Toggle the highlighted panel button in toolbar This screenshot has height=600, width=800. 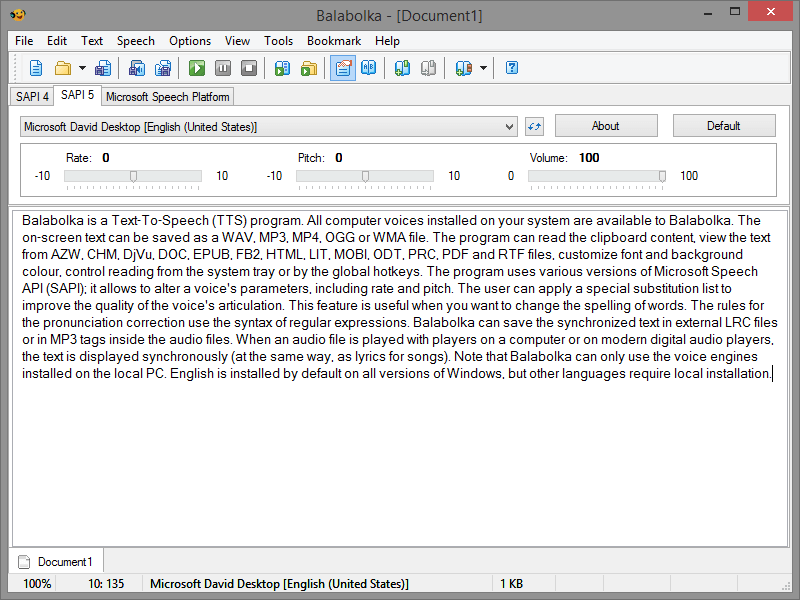(343, 68)
